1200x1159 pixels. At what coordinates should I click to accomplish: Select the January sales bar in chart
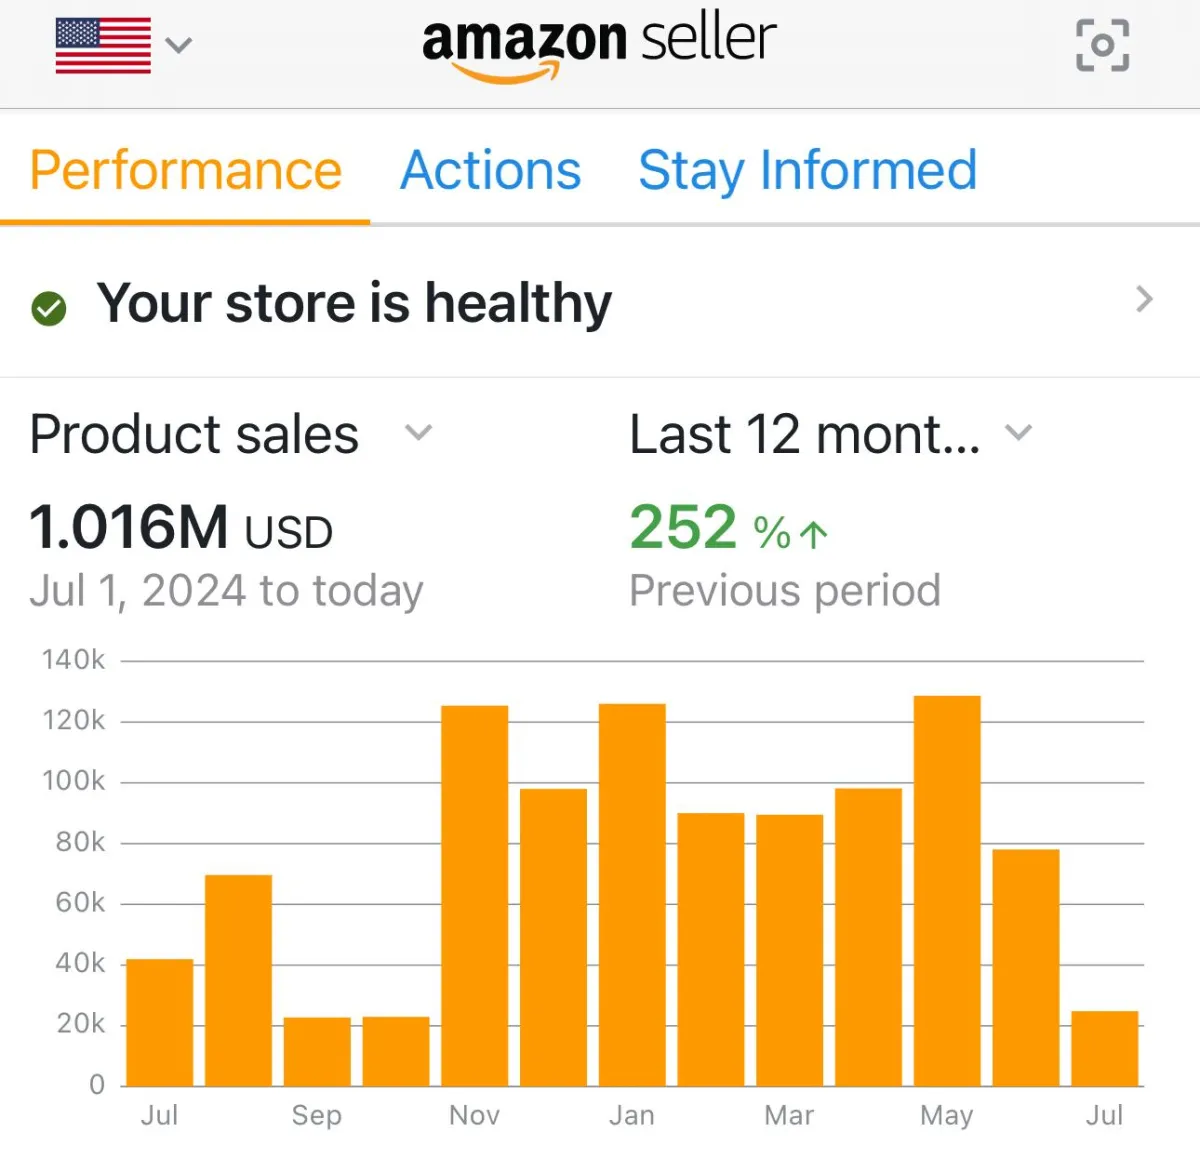(x=632, y=895)
